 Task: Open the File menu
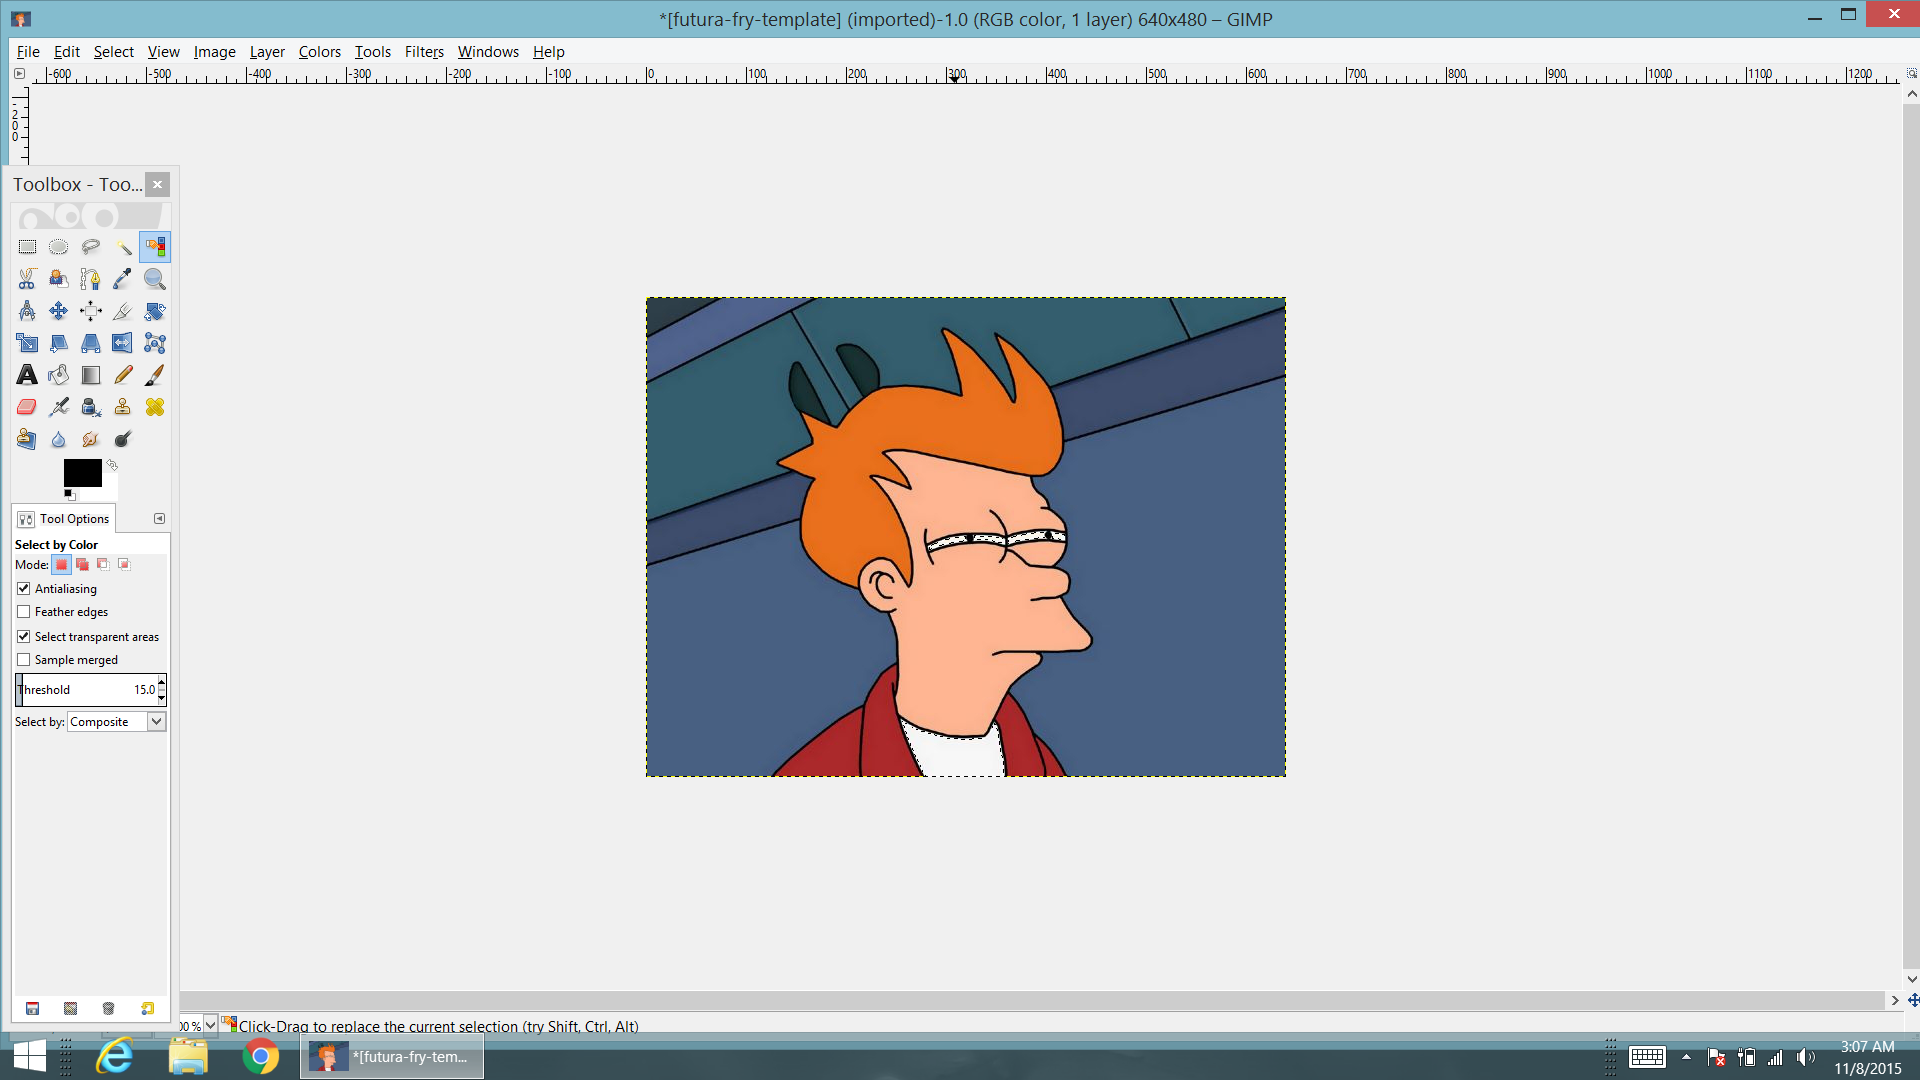click(x=28, y=52)
